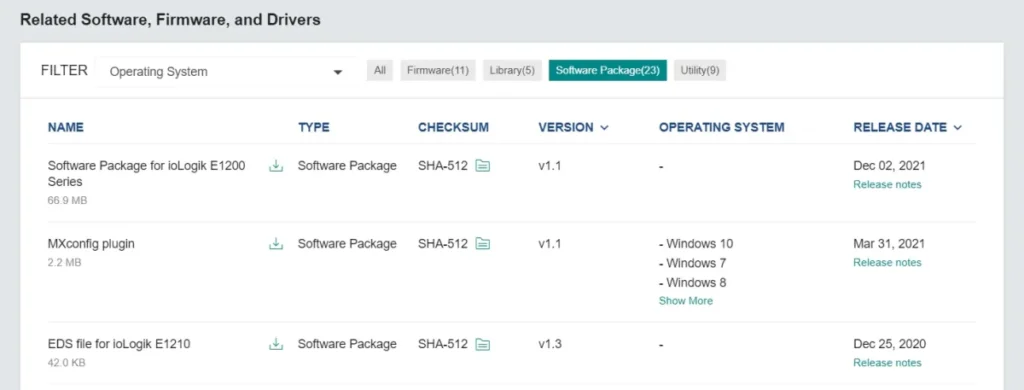Sort the list by the Version column
This screenshot has width=1024, height=390.
573,127
